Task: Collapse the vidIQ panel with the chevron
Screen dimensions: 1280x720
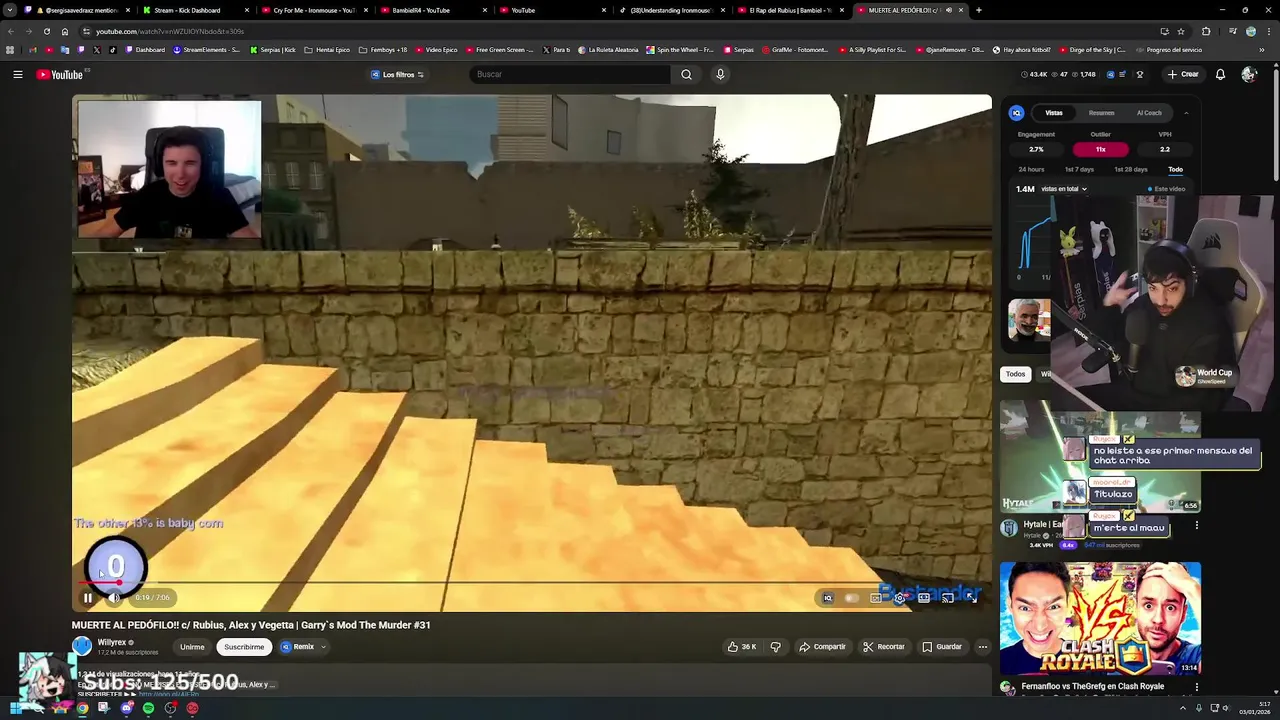Action: pyautogui.click(x=1186, y=113)
